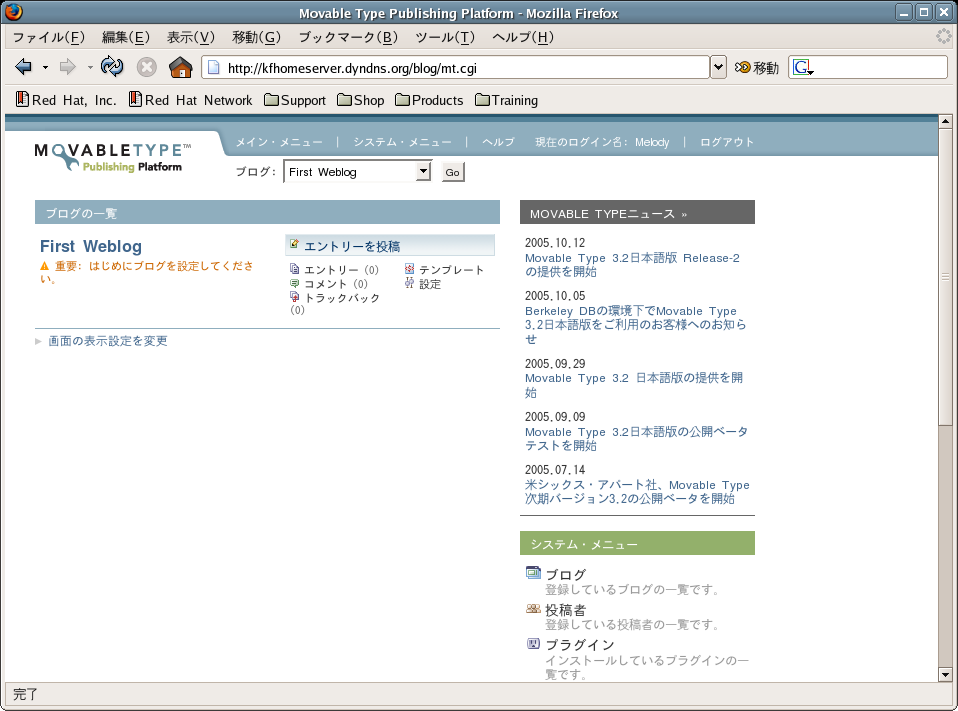This screenshot has width=958, height=711.
Task: Click the Forward navigation arrow
Action: pos(67,67)
